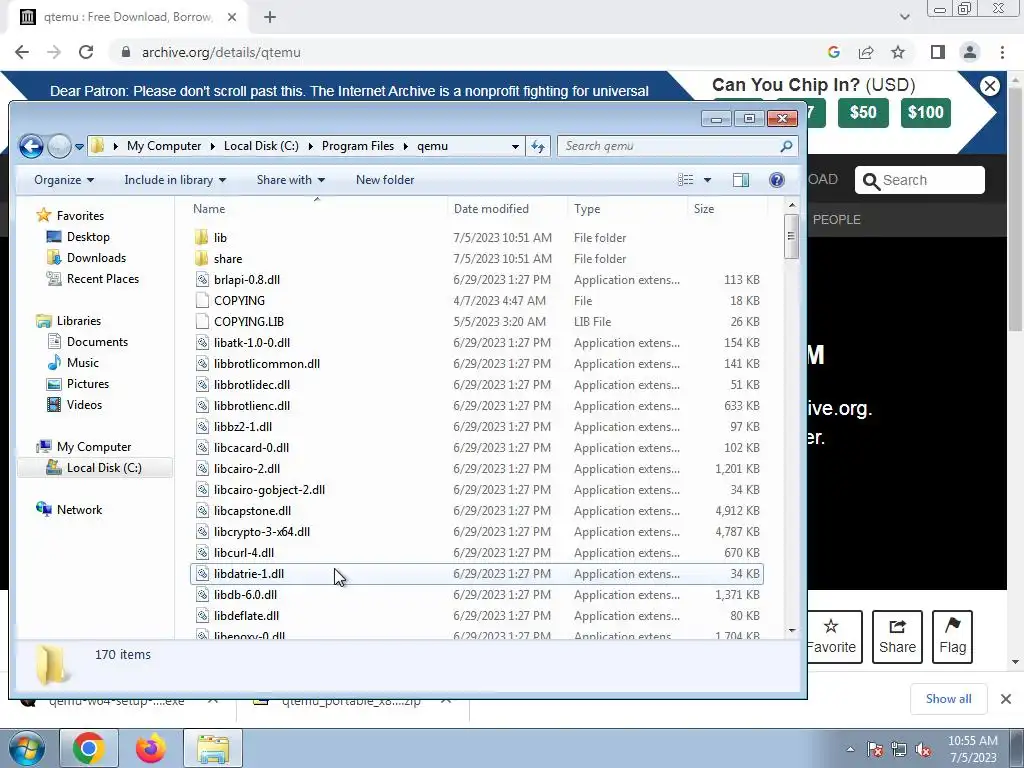1024x768 pixels.
Task: Open Music library
Action: coord(82,362)
